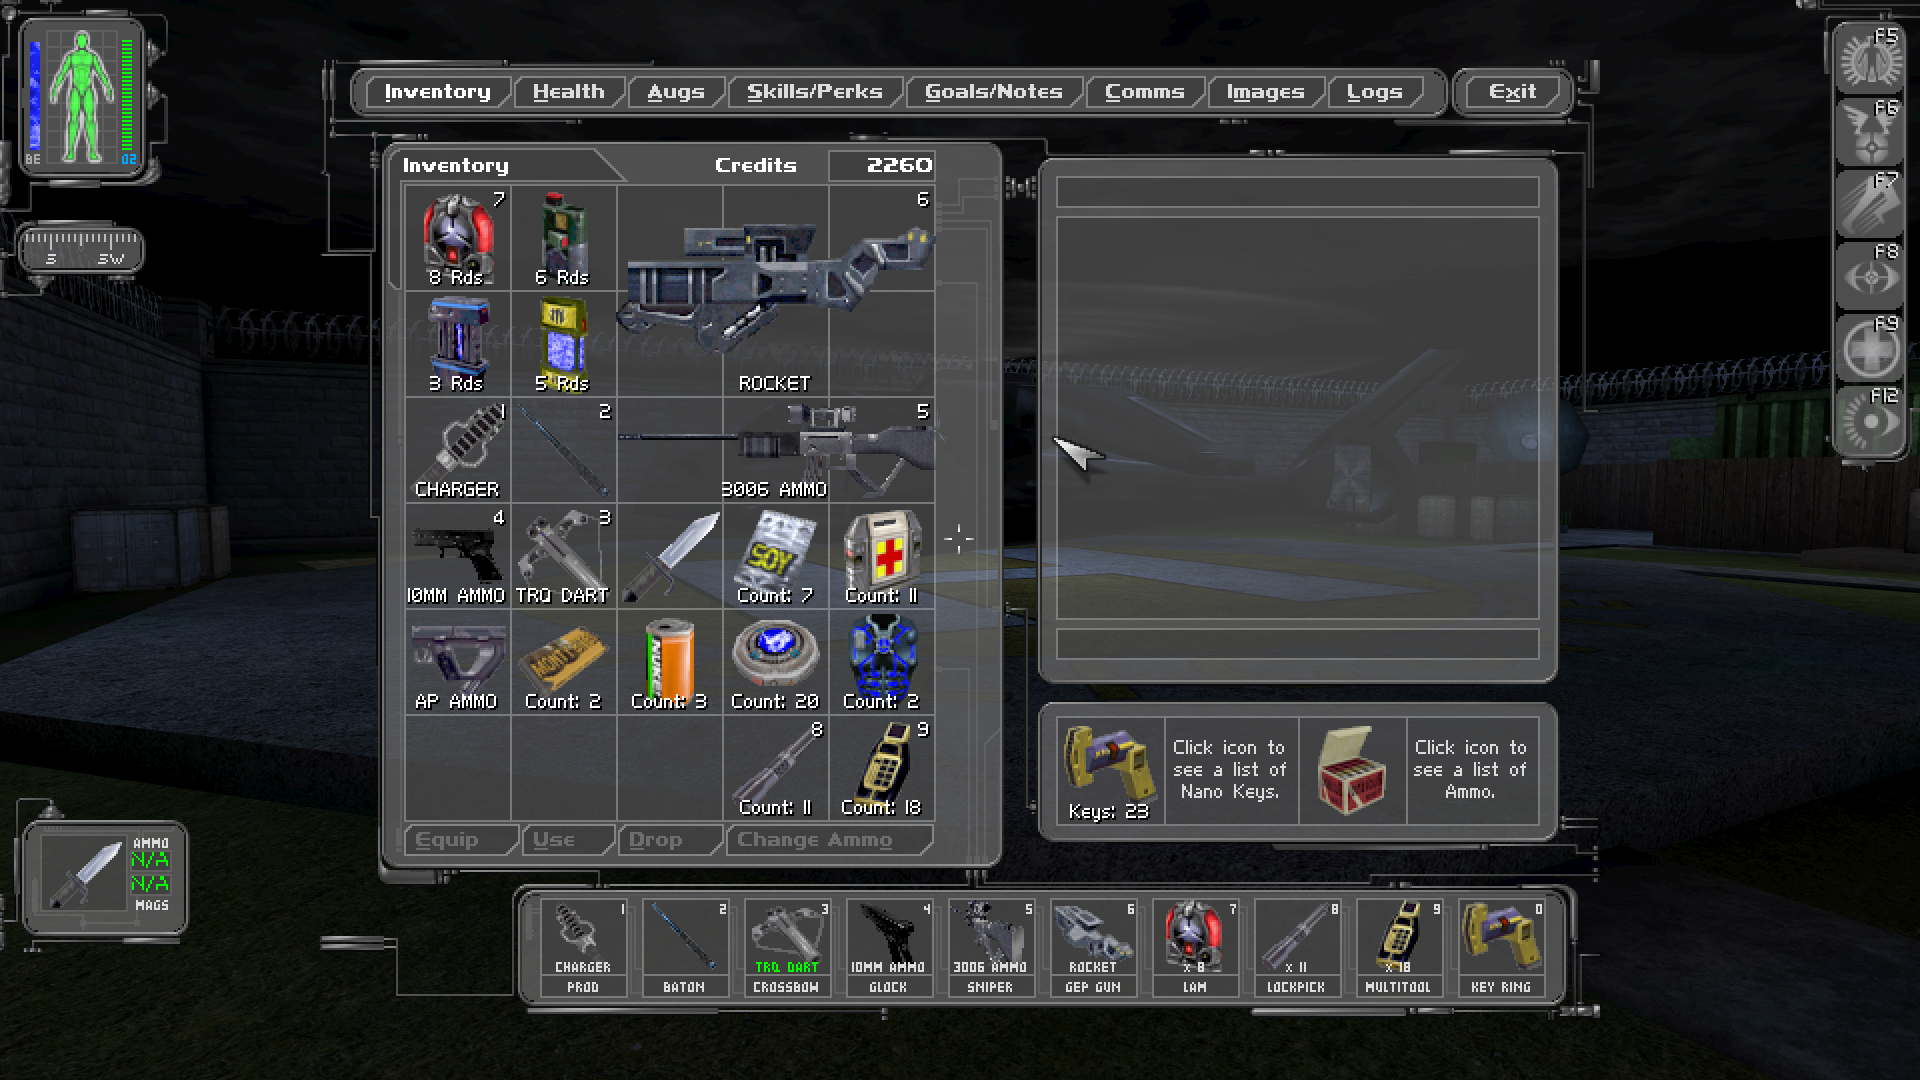The image size is (1920, 1080).
Task: Select the body armor with Count: 2
Action: [x=881, y=662]
